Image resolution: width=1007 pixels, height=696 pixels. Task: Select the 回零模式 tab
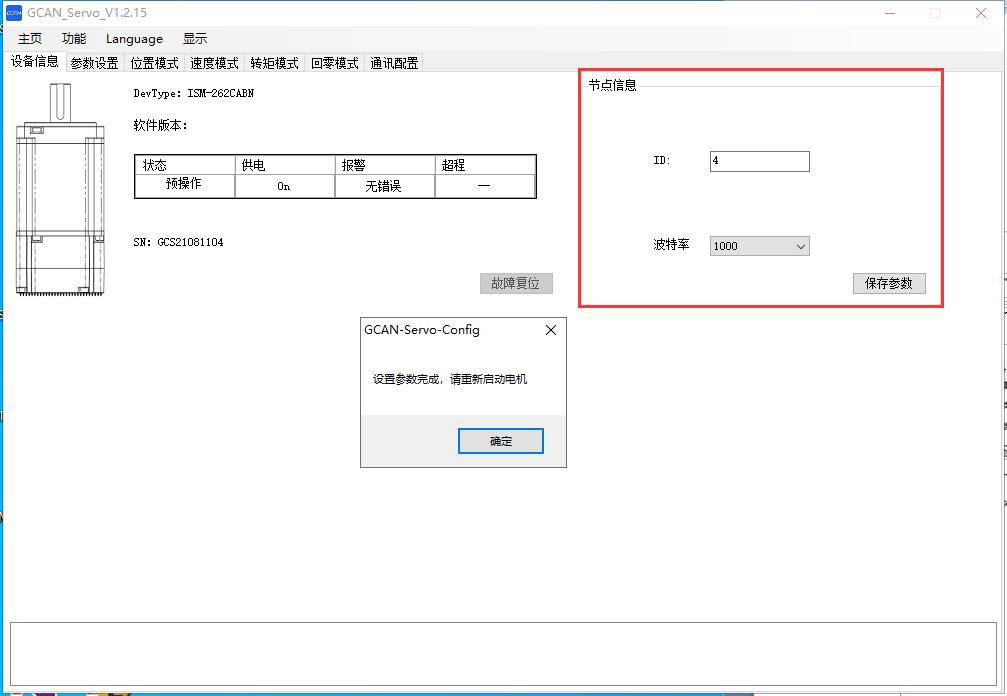coord(334,63)
